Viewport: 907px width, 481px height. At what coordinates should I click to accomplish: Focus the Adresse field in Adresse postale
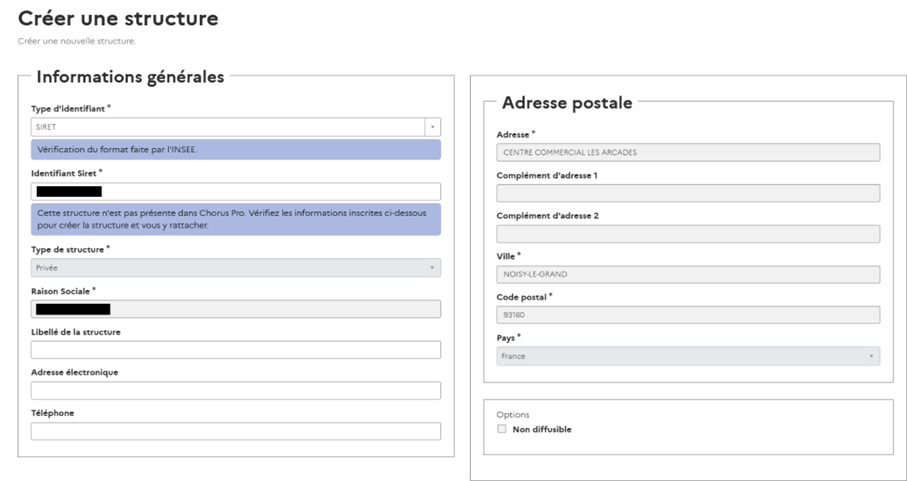688,152
